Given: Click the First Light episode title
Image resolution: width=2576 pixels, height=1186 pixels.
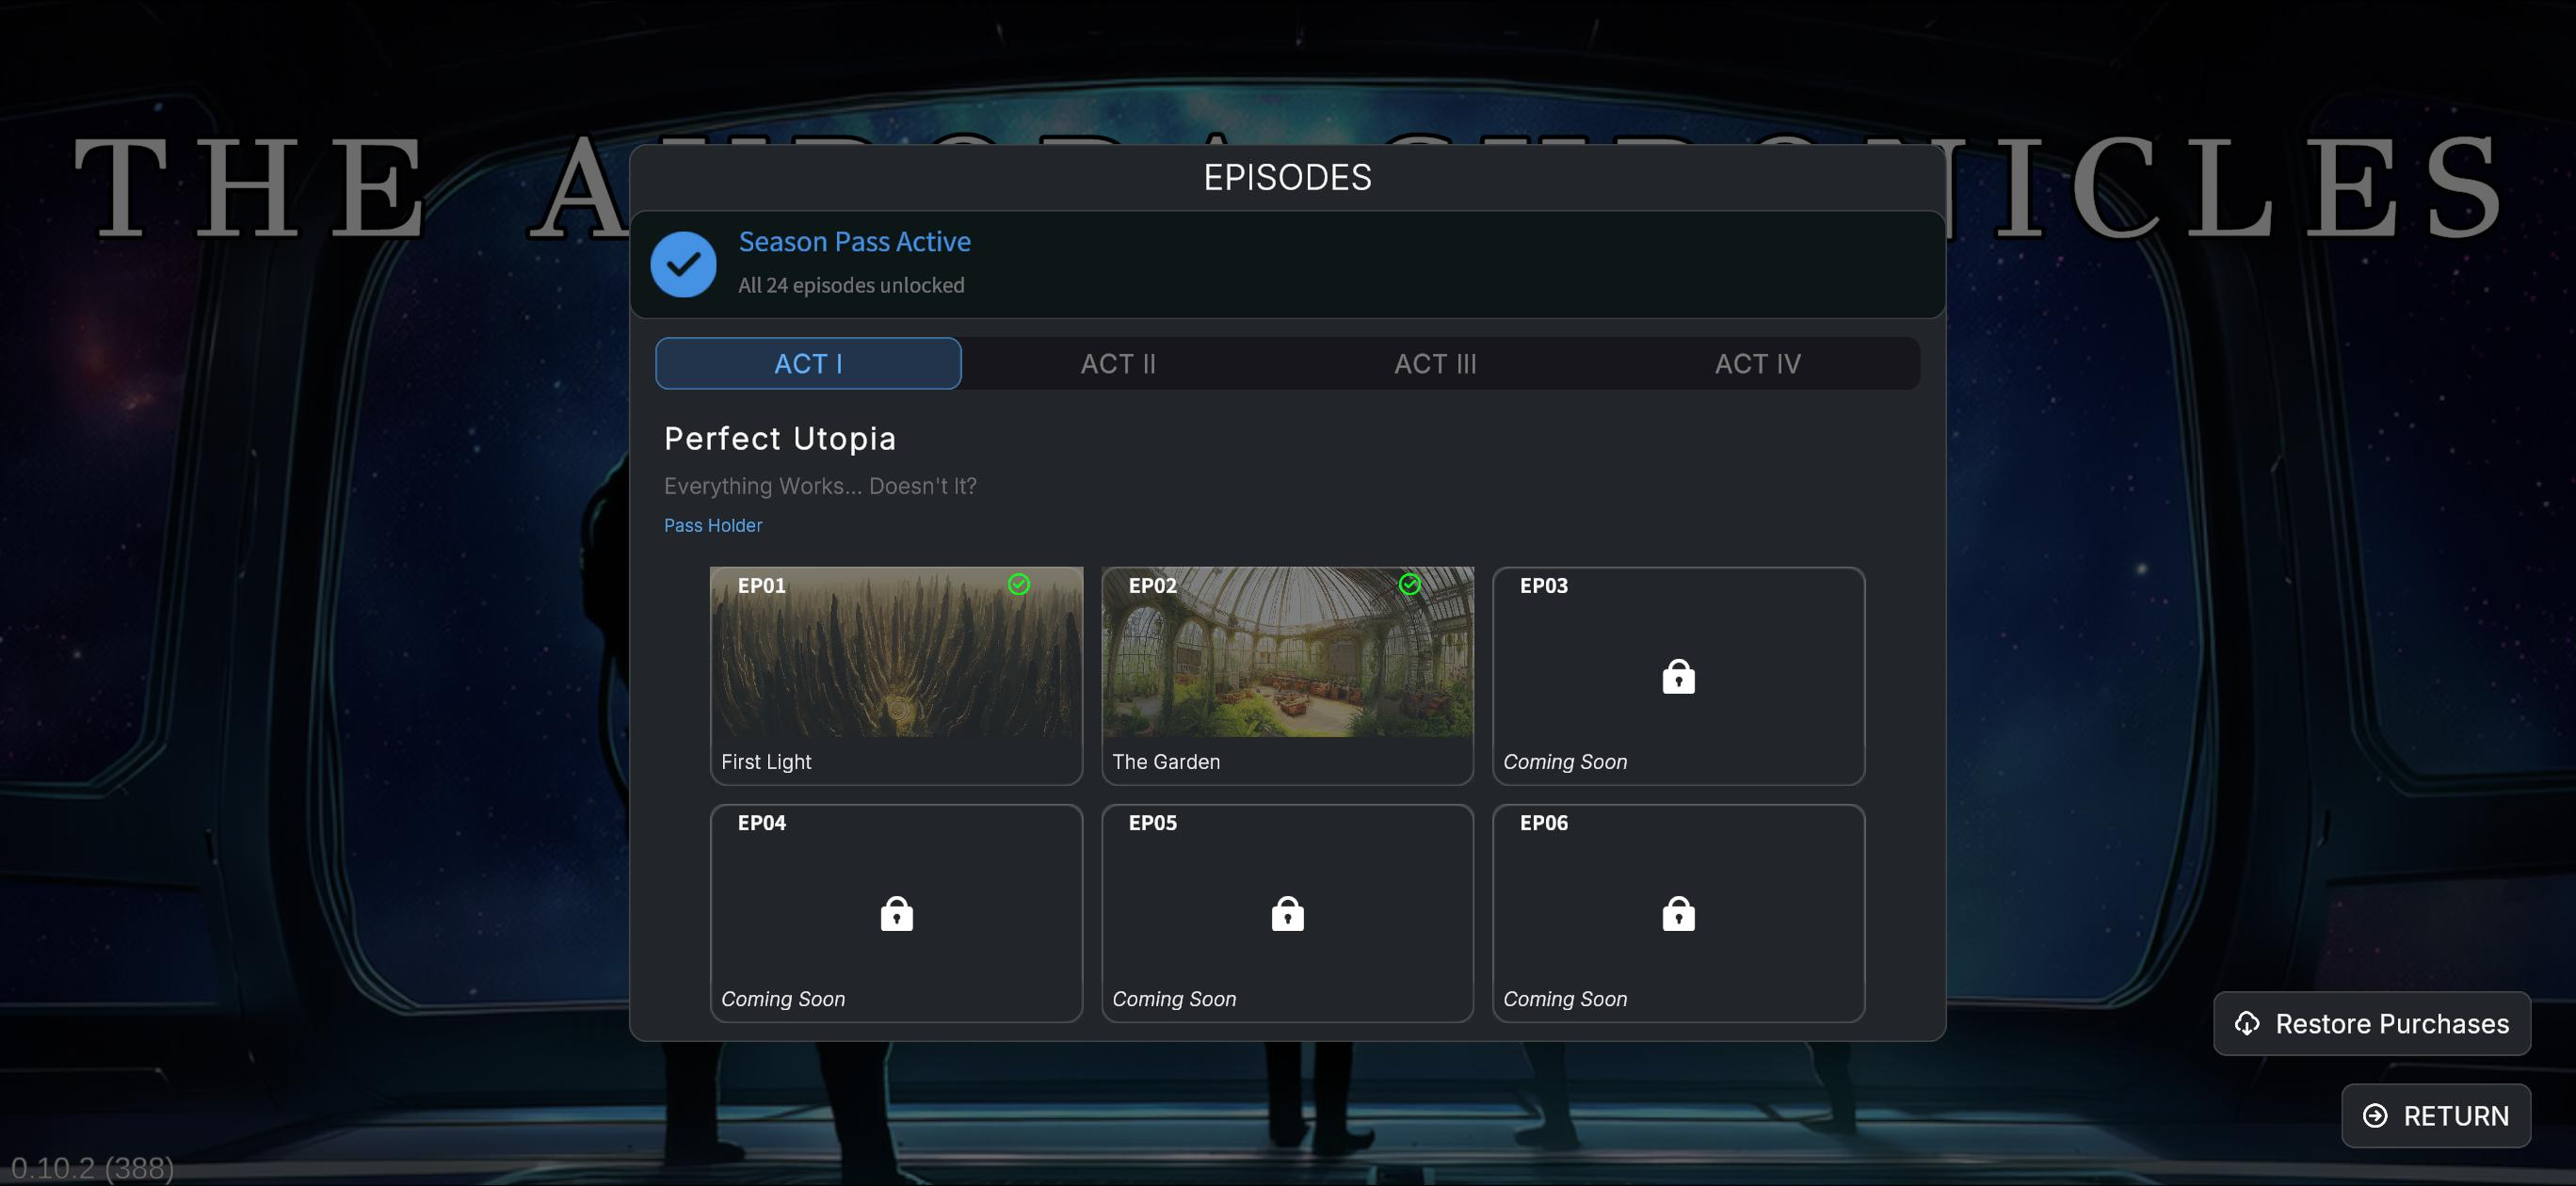Looking at the screenshot, I should click(766, 762).
